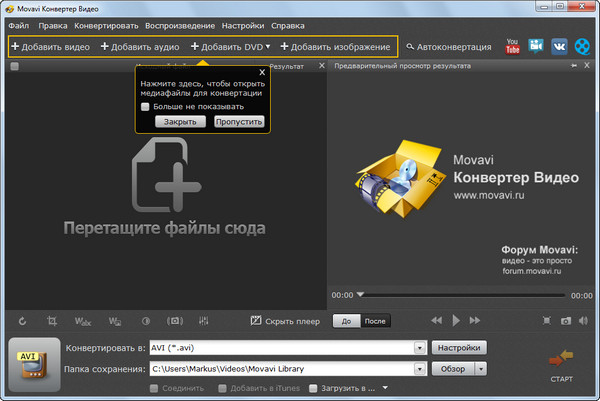Click the 'Пропустить' button in tooltip
600x401 pixels.
[x=239, y=121]
